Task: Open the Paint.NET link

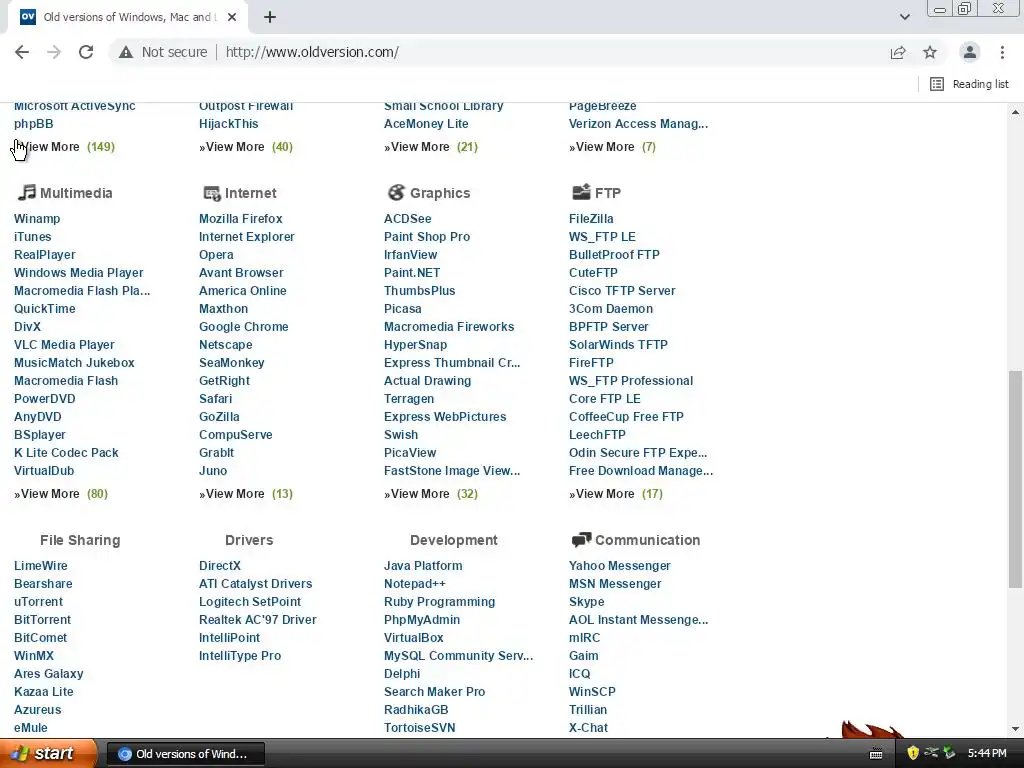Action: point(412,273)
